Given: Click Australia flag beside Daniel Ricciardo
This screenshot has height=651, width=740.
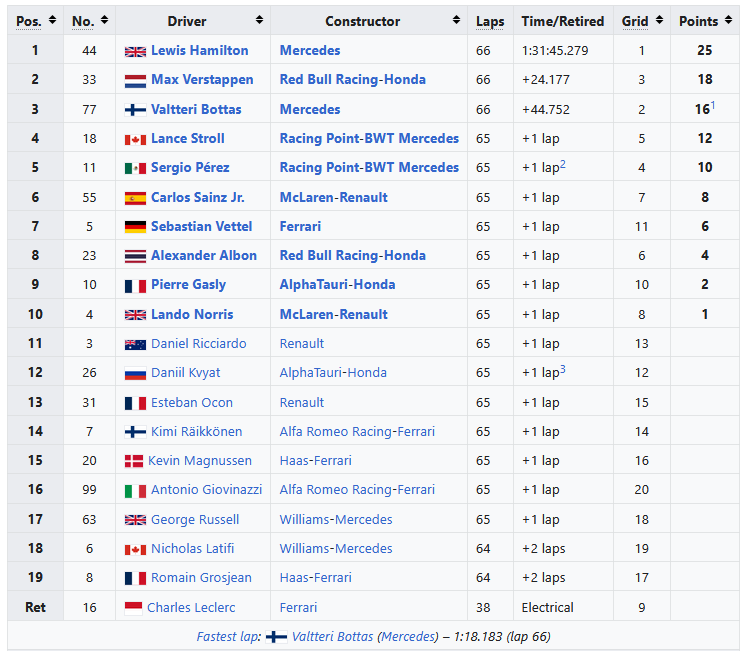Looking at the screenshot, I should 135,345.
